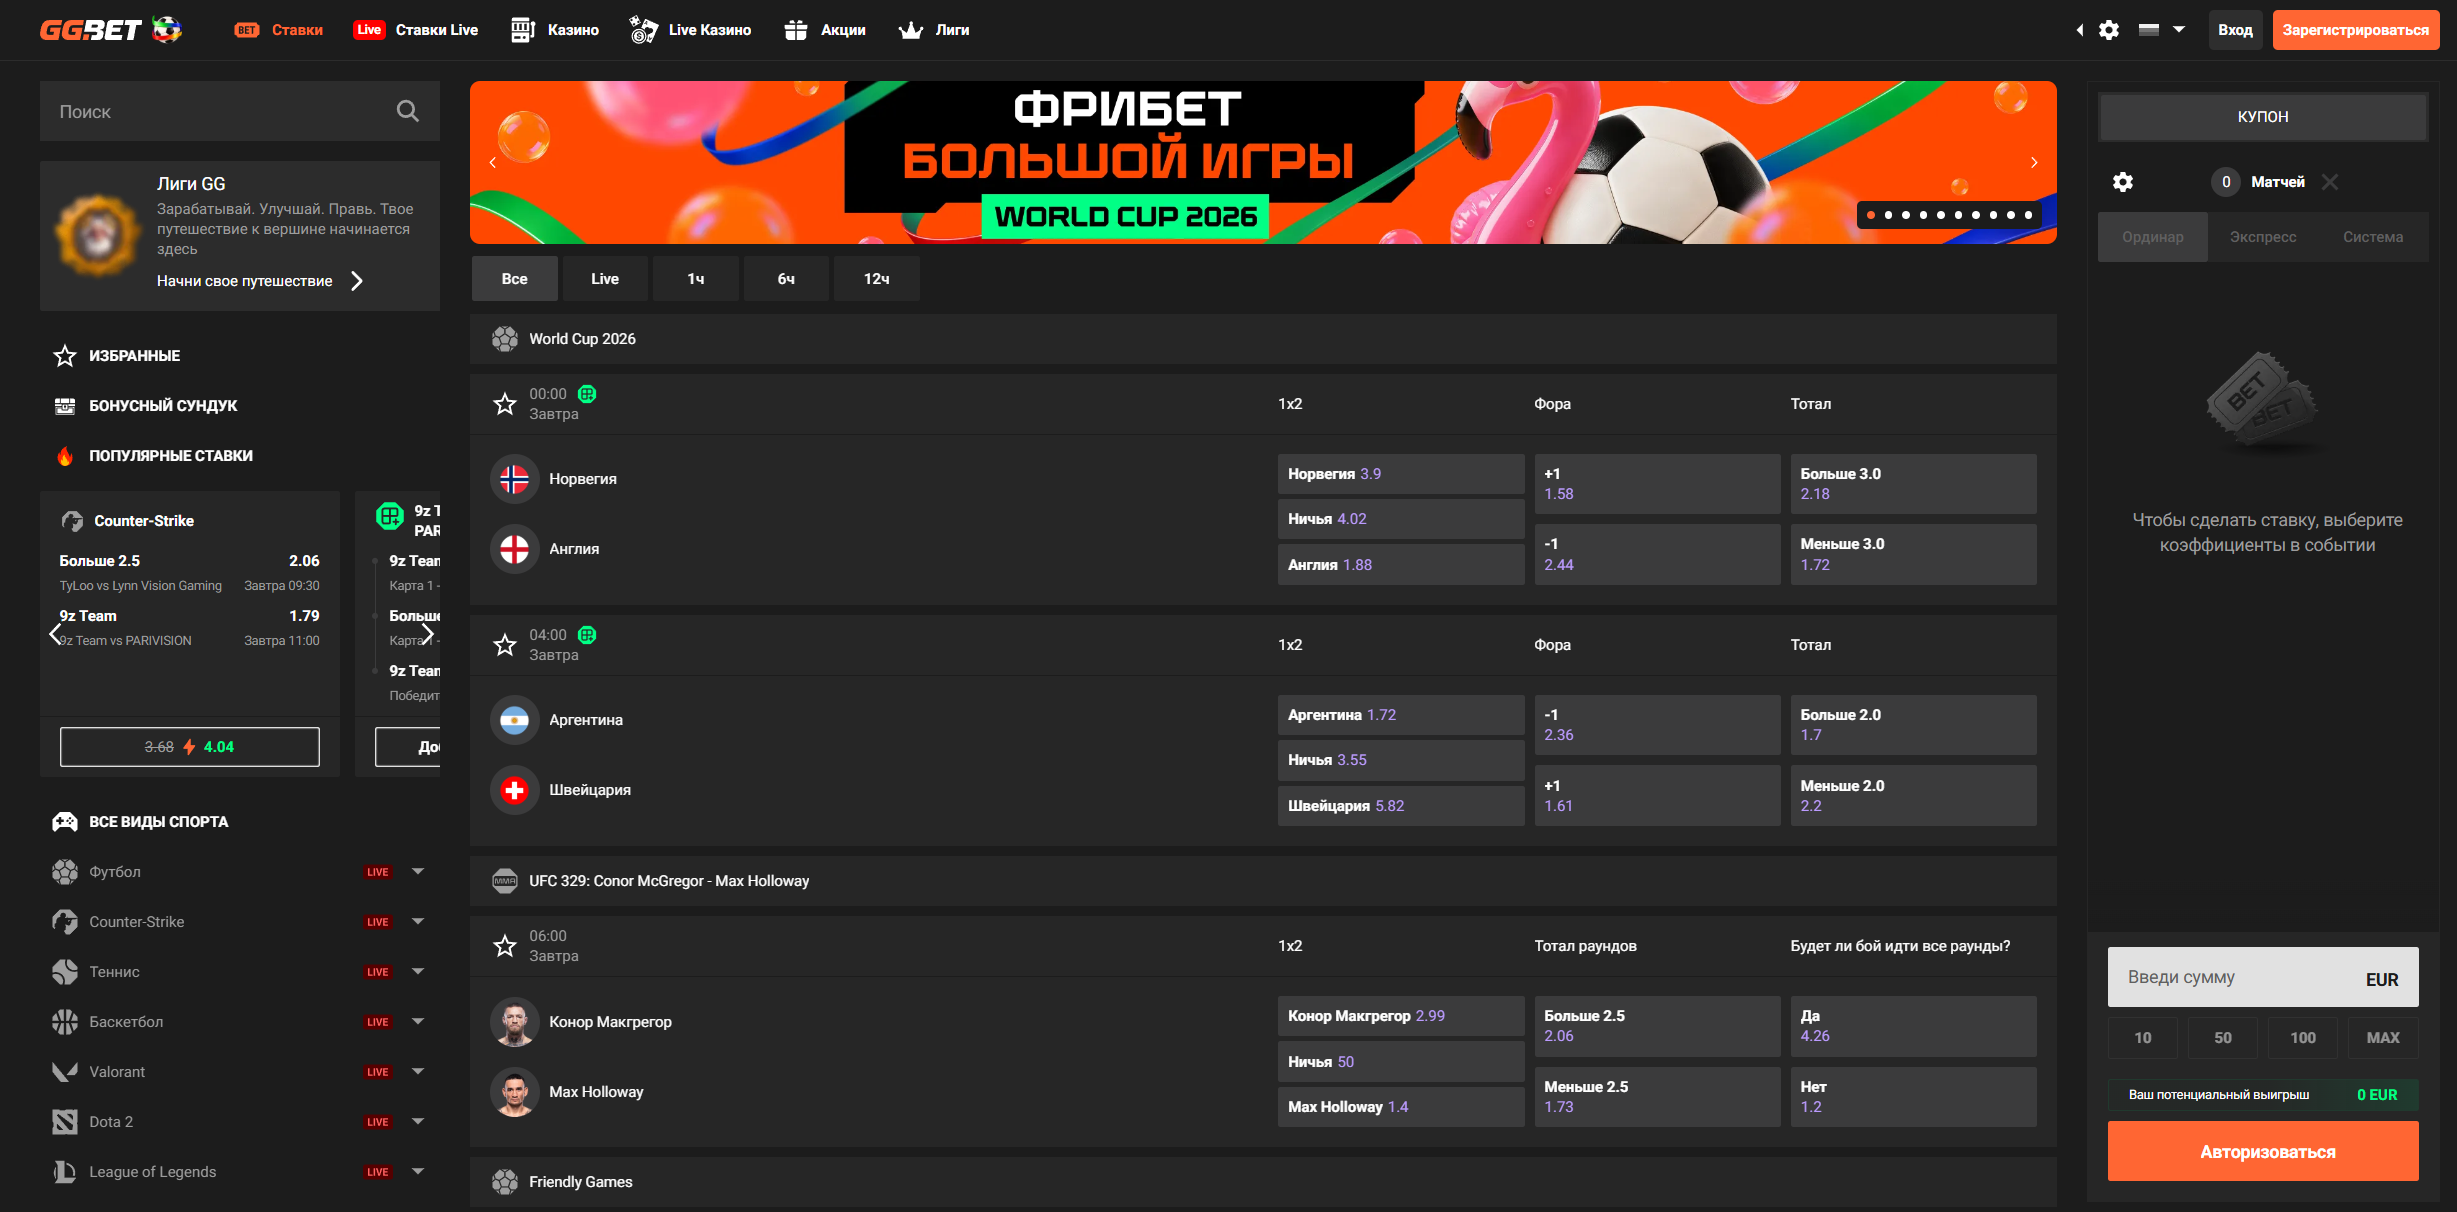This screenshot has height=1212, width=2457.
Task: Select League of Legends icon in sidebar
Action: [65, 1172]
